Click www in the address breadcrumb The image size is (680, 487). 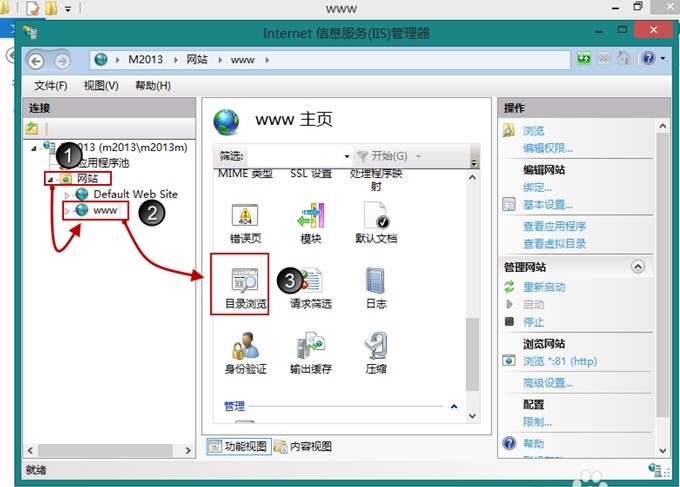coord(242,60)
